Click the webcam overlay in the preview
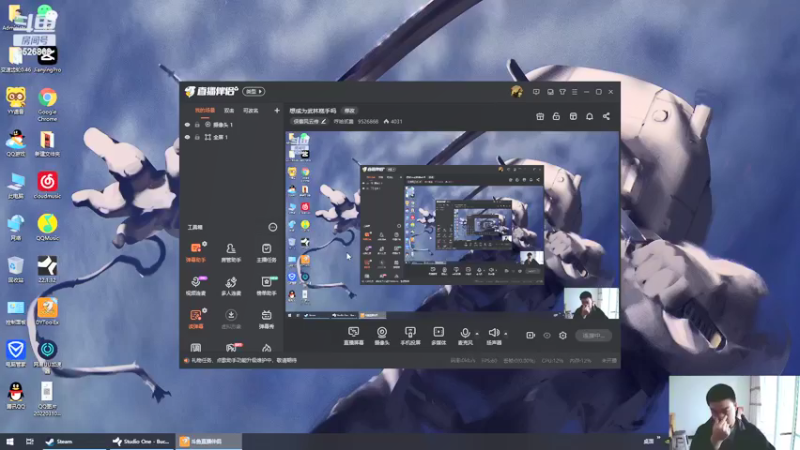Image resolution: width=800 pixels, height=450 pixels. (591, 303)
